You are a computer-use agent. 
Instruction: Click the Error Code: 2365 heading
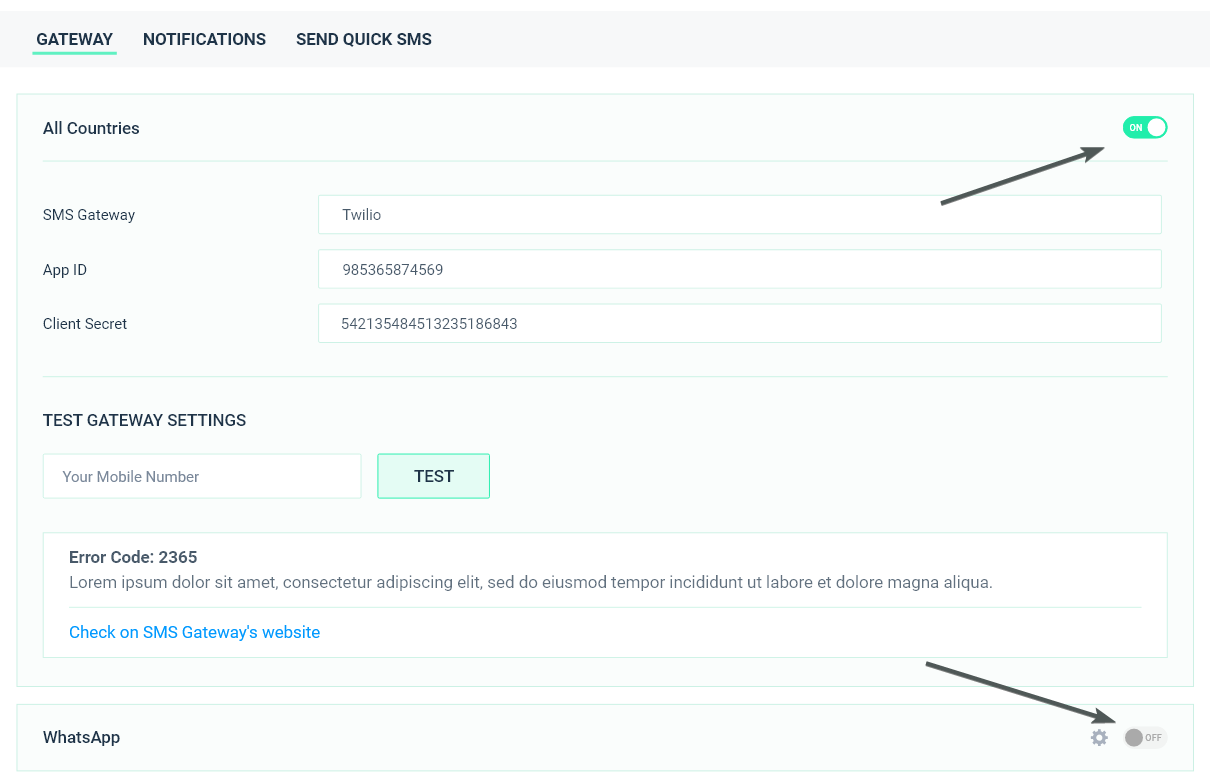(x=132, y=557)
